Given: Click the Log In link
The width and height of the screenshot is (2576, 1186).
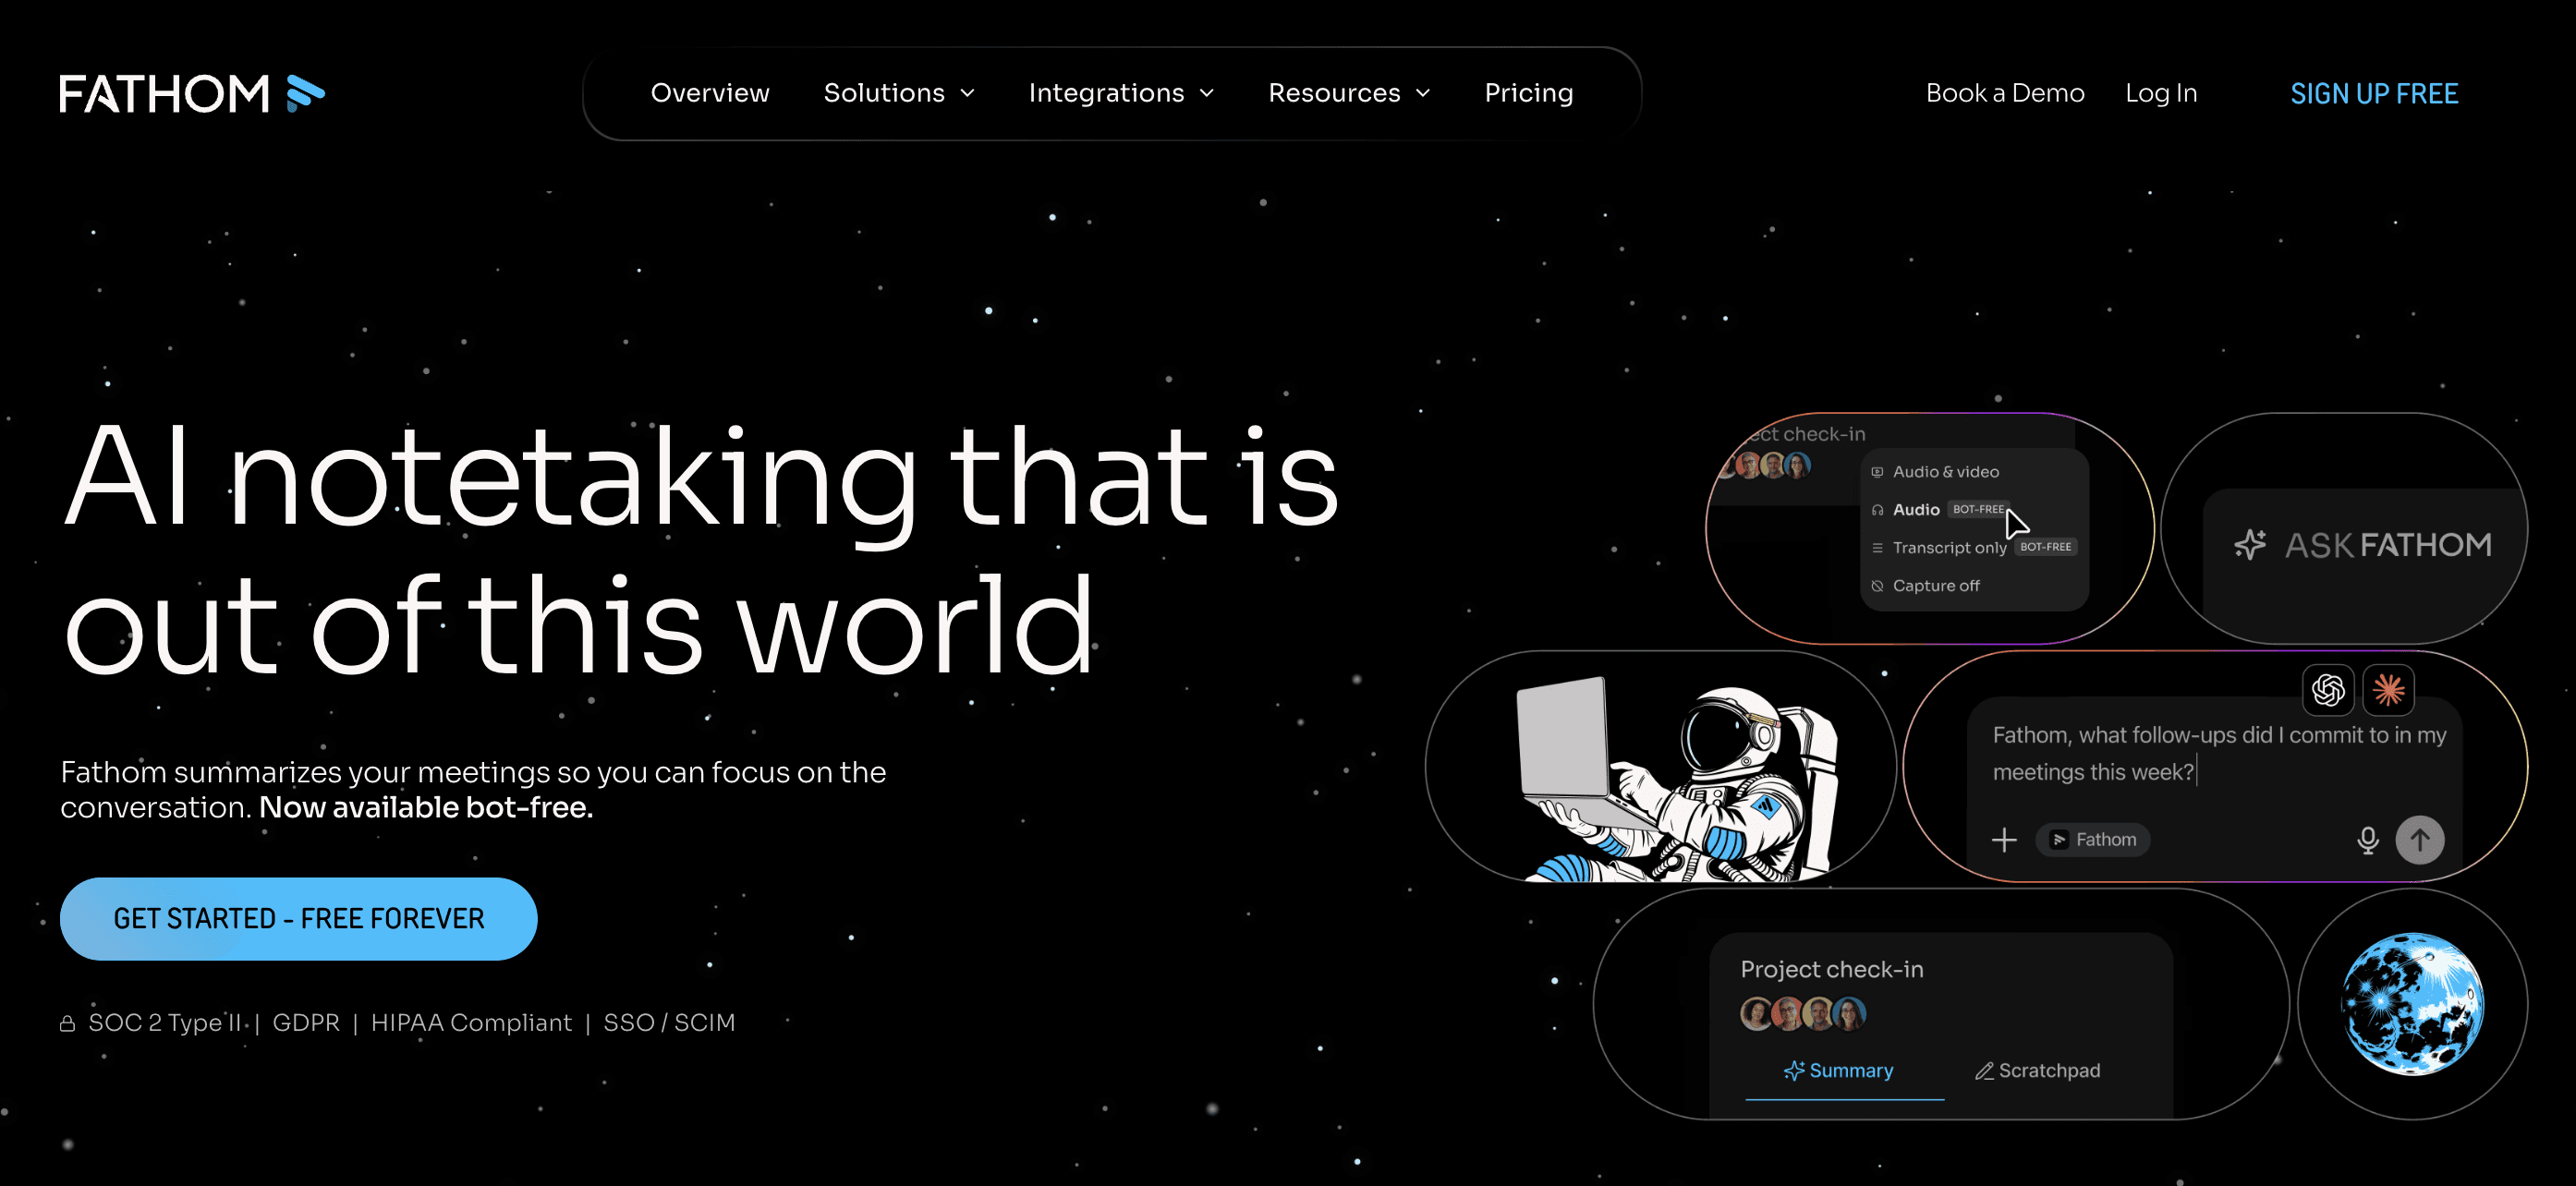Looking at the screenshot, I should click(2160, 93).
